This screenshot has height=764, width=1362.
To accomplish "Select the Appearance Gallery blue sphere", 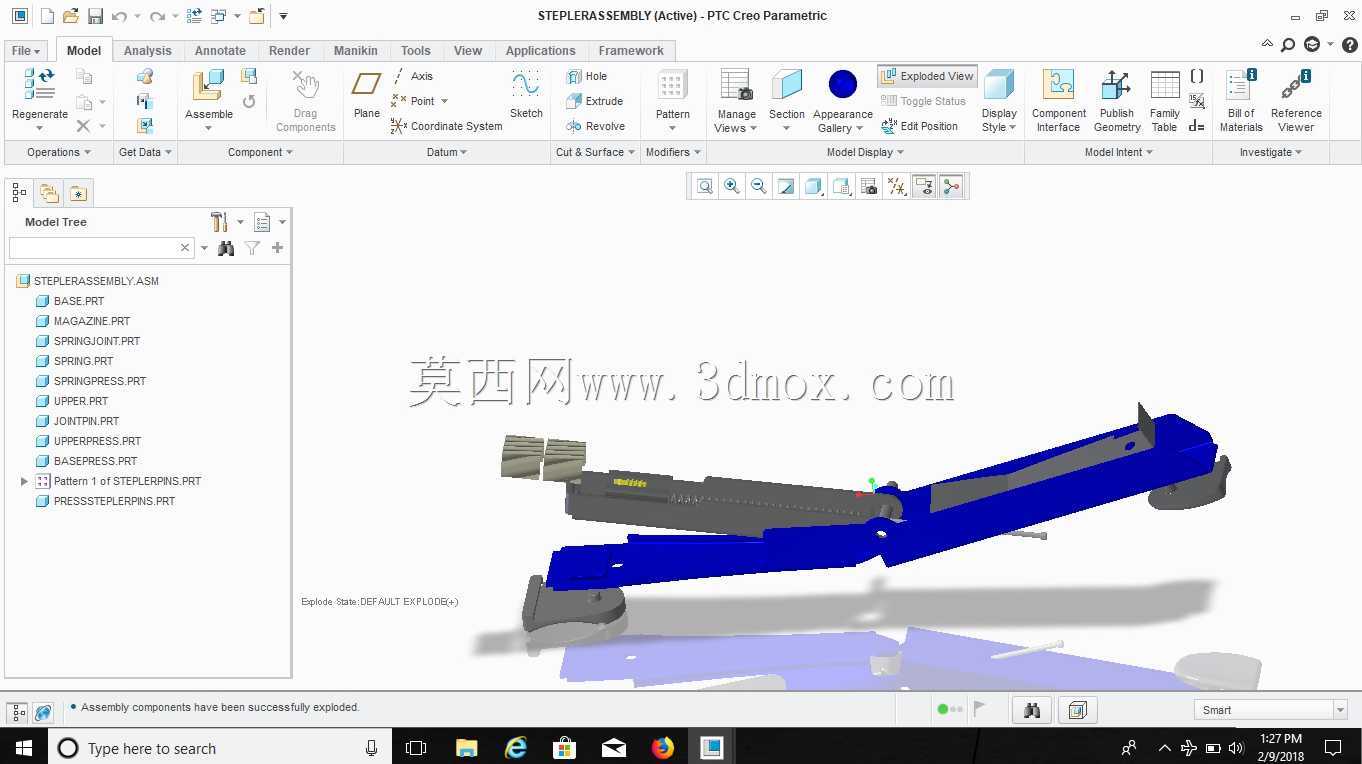I will 843,85.
